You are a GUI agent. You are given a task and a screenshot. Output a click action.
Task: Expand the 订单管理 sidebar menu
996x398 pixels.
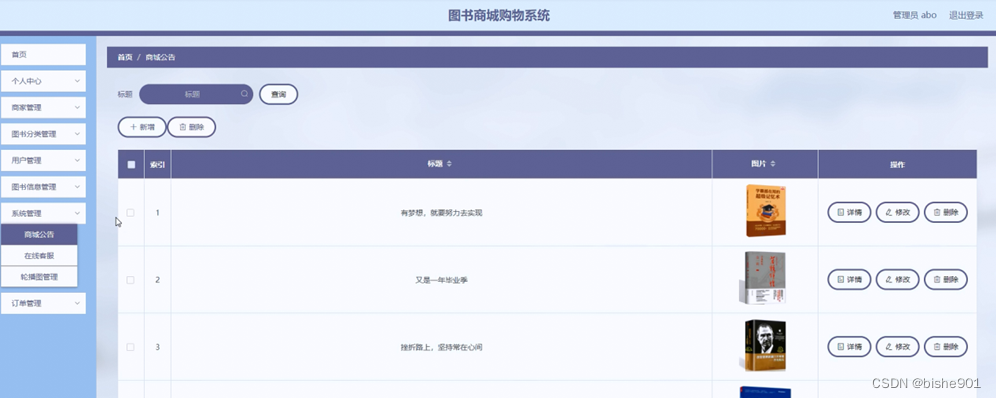click(43, 303)
